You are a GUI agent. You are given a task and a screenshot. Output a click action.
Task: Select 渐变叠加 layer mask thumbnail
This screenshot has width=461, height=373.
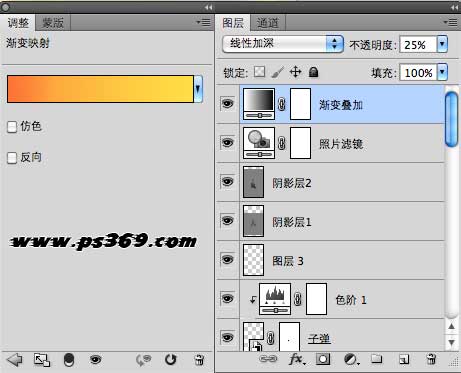click(300, 104)
